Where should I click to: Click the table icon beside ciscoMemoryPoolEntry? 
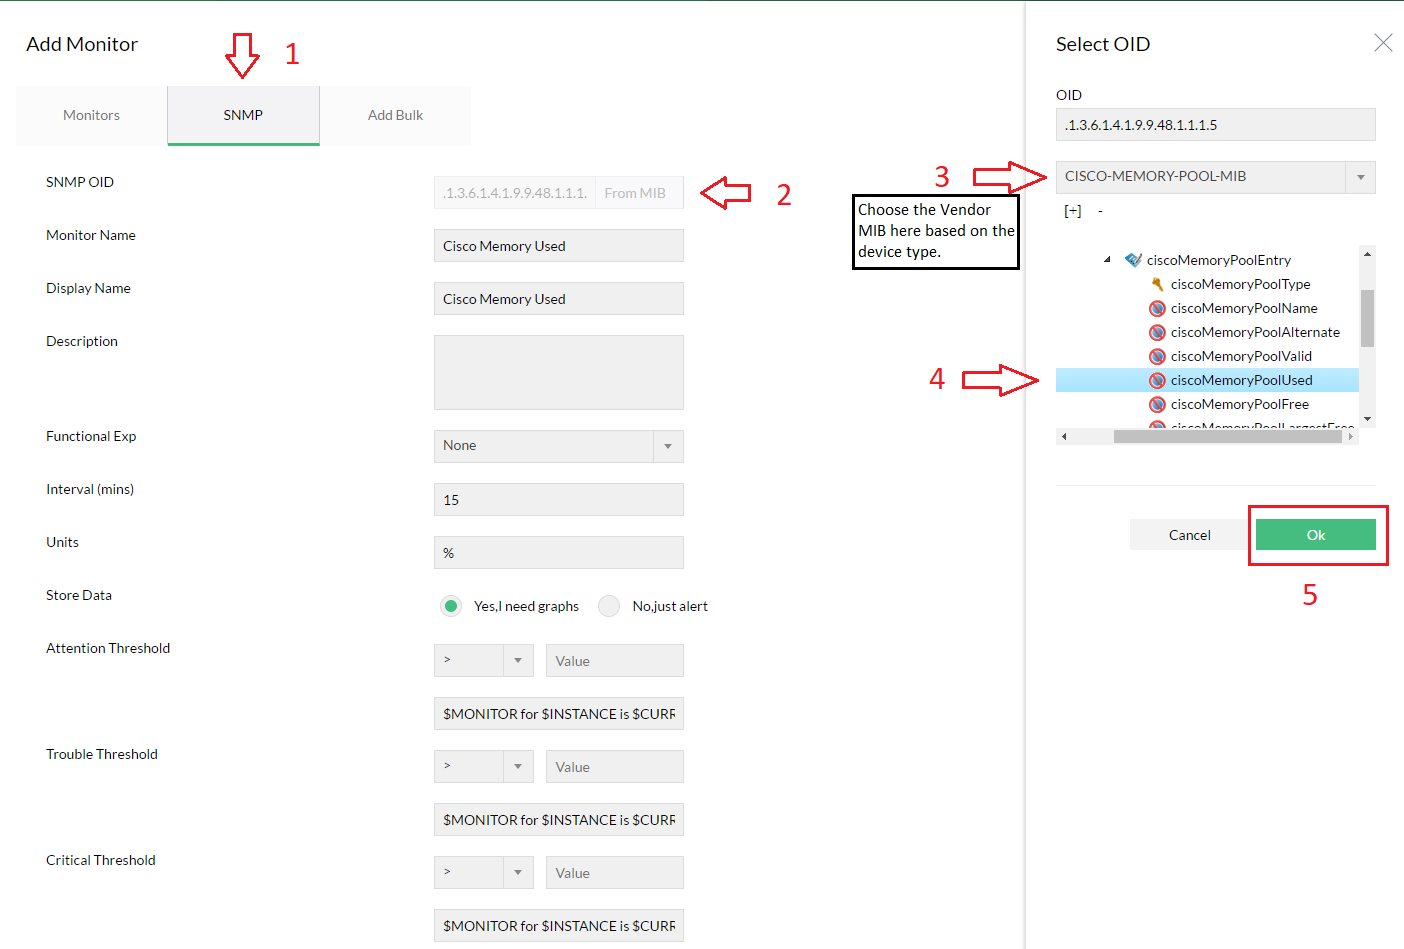1133,259
